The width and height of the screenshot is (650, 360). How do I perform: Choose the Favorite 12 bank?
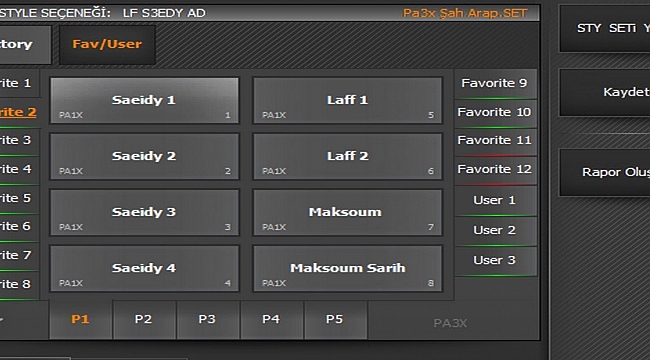pos(495,170)
